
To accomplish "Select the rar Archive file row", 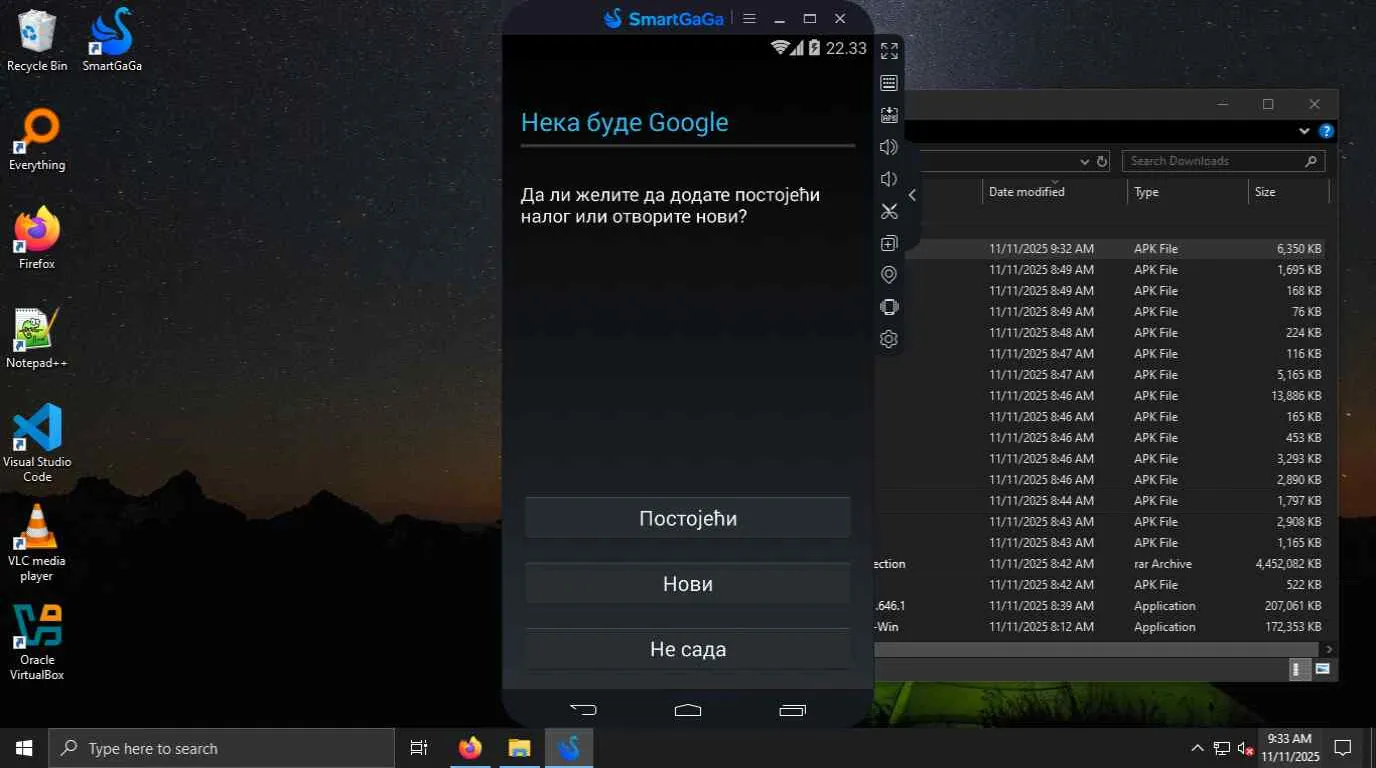I will click(1100, 564).
